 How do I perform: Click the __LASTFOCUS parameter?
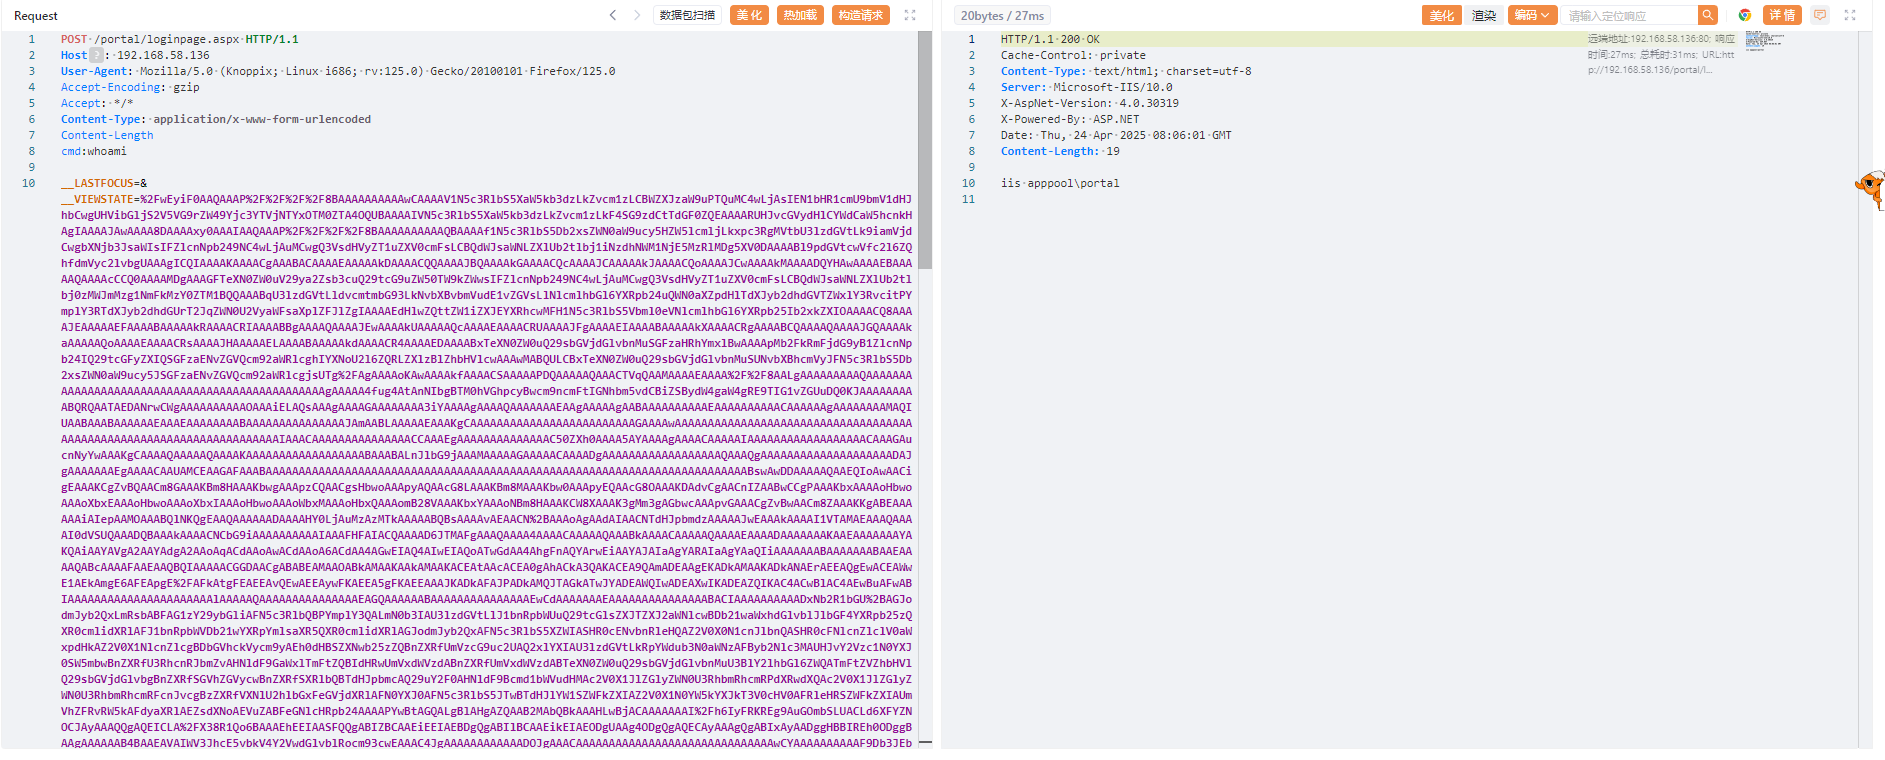pos(97,184)
